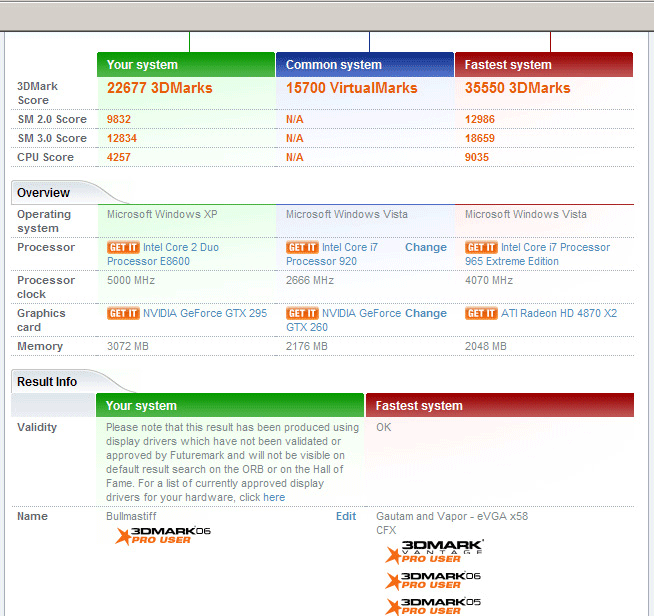Image resolution: width=654 pixels, height=616 pixels.
Task: Click the blue Common system column header
Action: [x=365, y=65]
